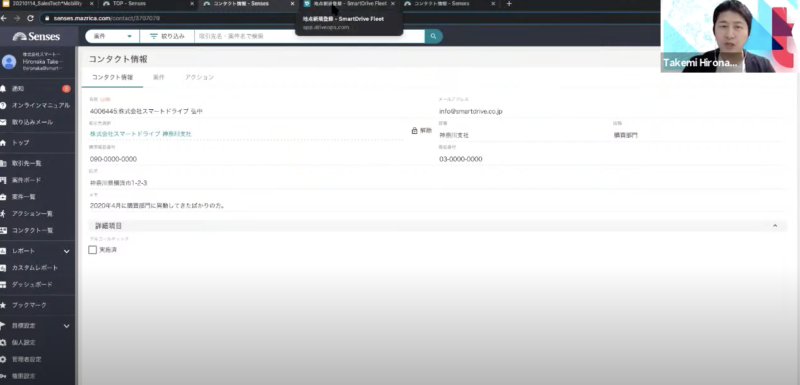Click phone number 03-0000-0000
Screen dimensions: 800x385
(x=461, y=159)
